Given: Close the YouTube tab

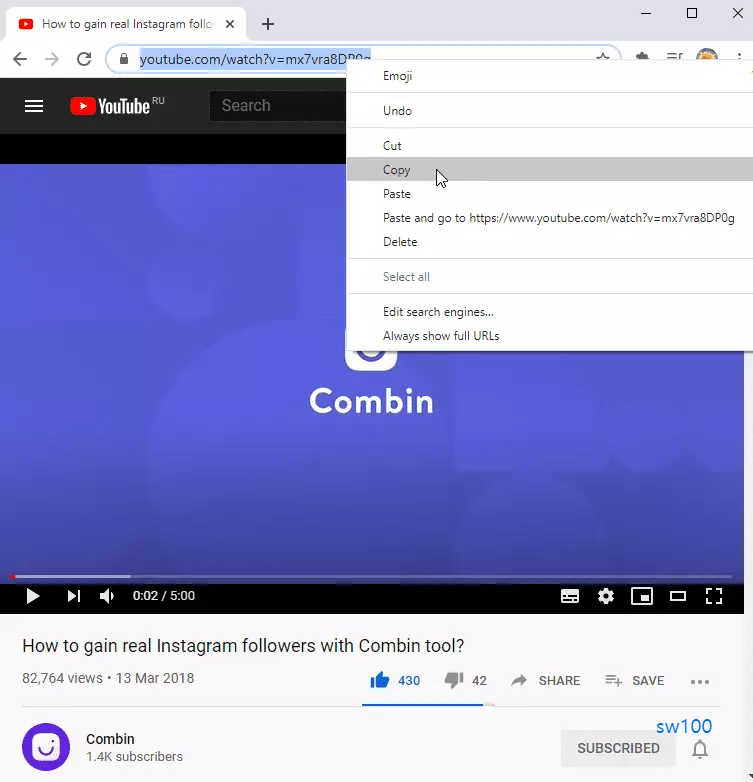Looking at the screenshot, I should click(x=230, y=24).
